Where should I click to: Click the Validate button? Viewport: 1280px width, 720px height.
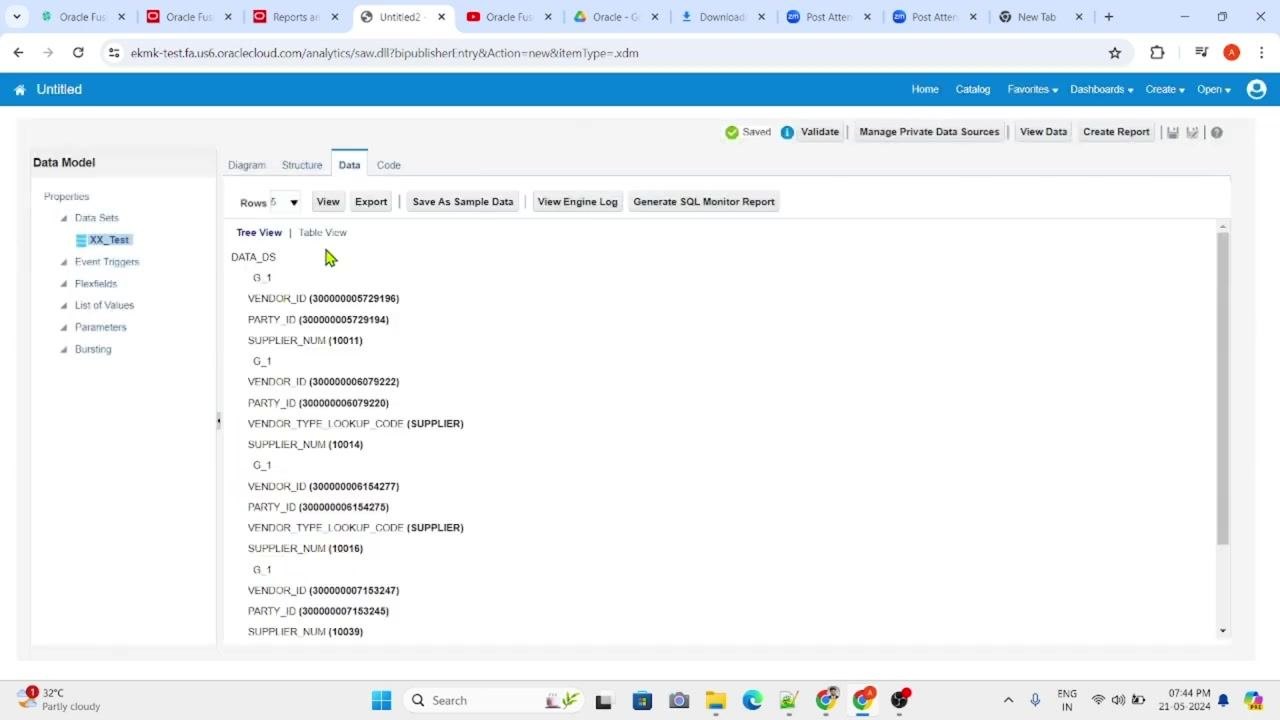[820, 132]
